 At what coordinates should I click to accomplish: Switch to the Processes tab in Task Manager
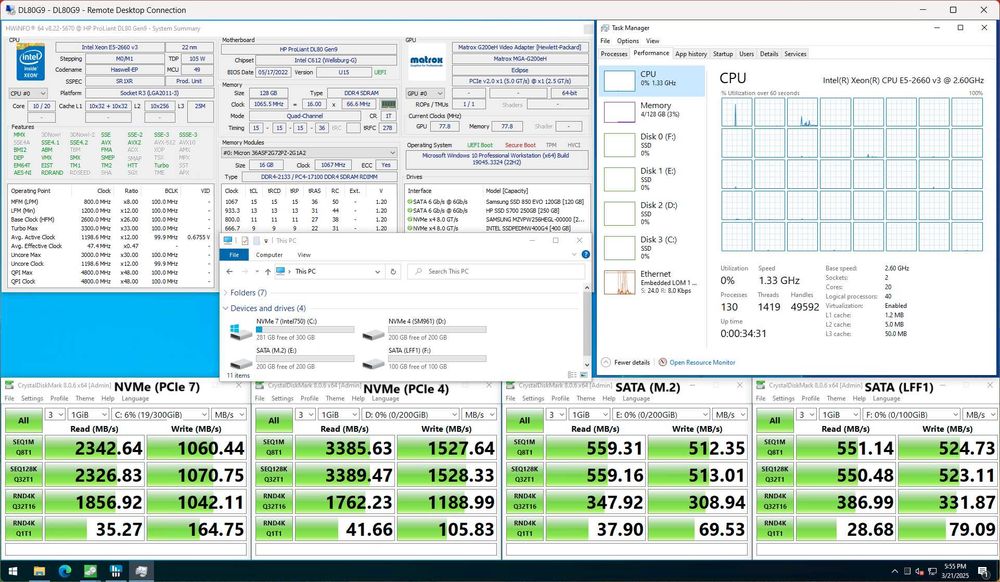click(x=614, y=54)
